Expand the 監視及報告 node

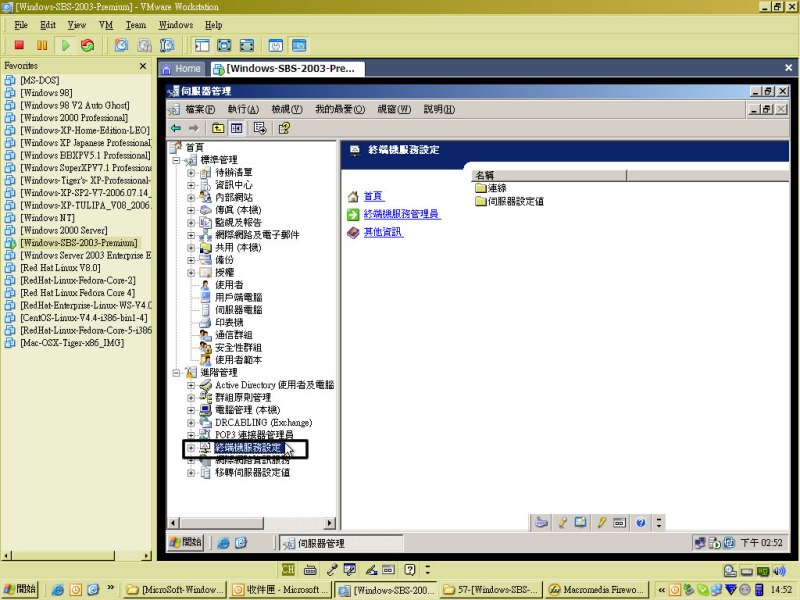(191, 222)
